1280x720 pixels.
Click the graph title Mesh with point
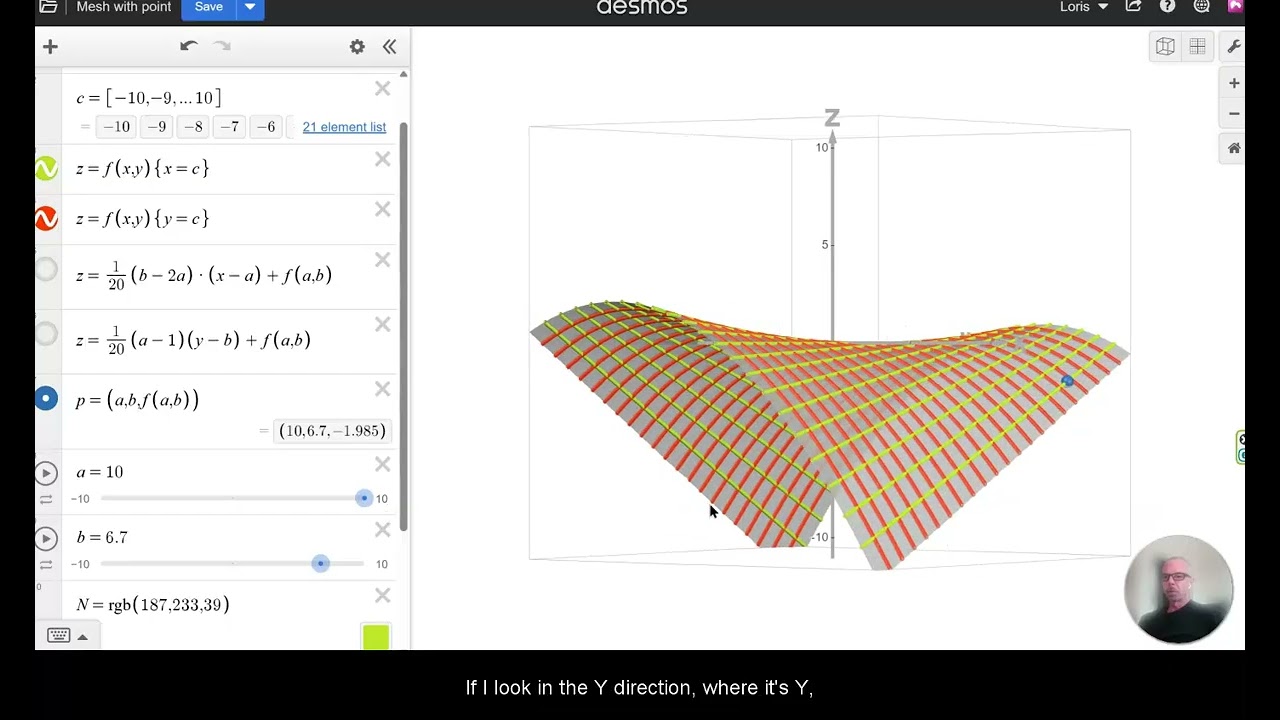point(124,7)
